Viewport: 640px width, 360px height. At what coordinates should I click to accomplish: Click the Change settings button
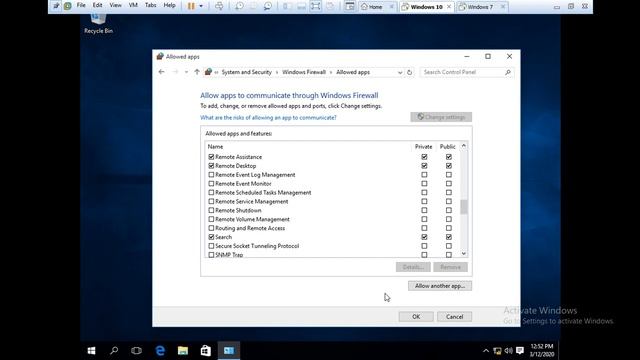(x=441, y=117)
